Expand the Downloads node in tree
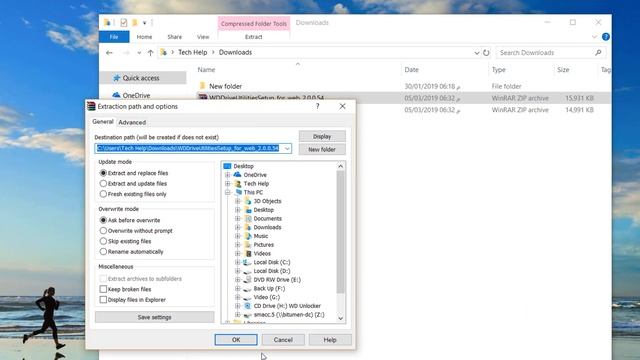 pos(238,227)
